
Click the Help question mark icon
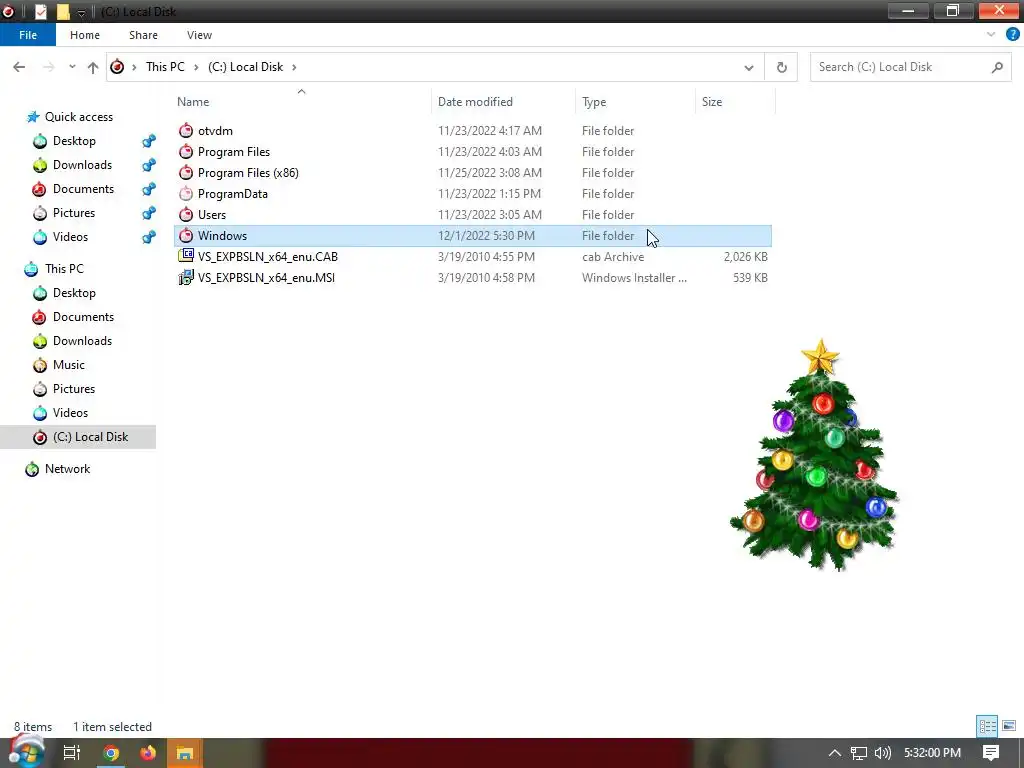1012,35
